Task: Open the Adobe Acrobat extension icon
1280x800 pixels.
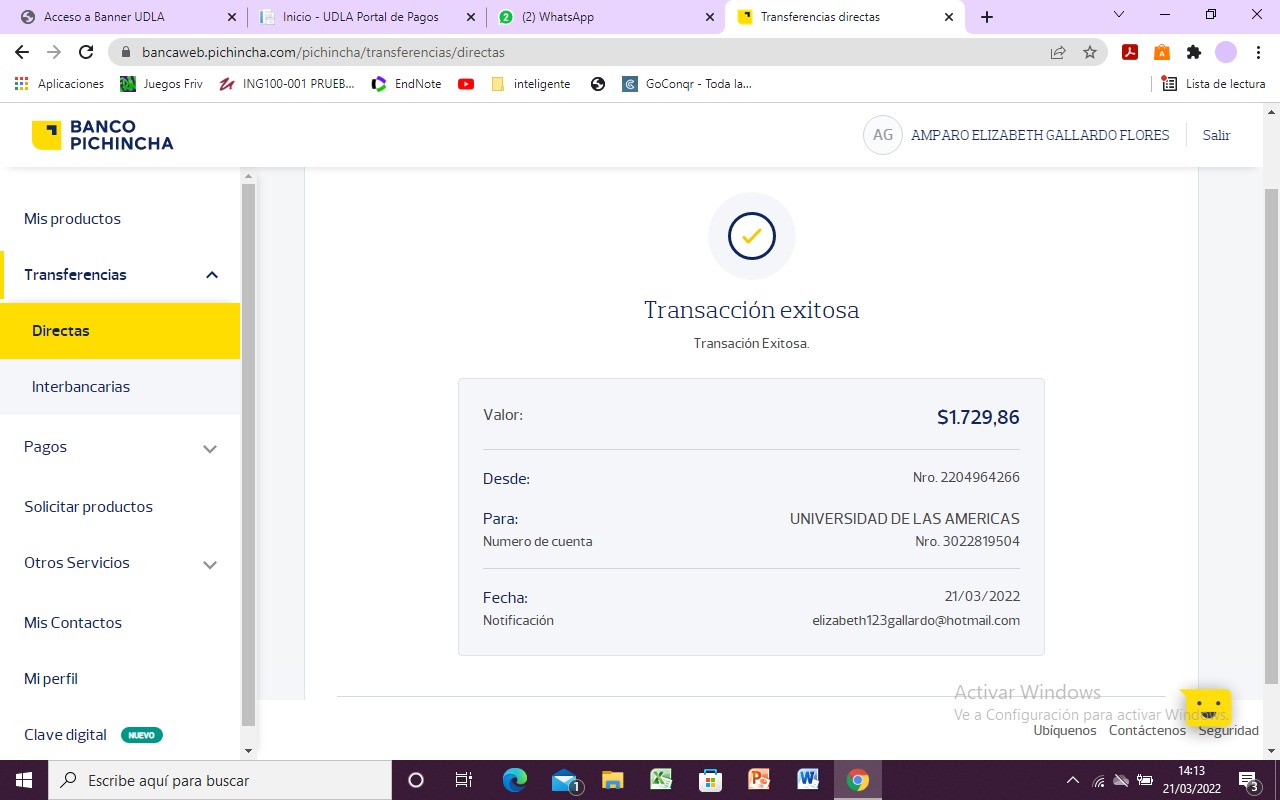Action: tap(1130, 52)
